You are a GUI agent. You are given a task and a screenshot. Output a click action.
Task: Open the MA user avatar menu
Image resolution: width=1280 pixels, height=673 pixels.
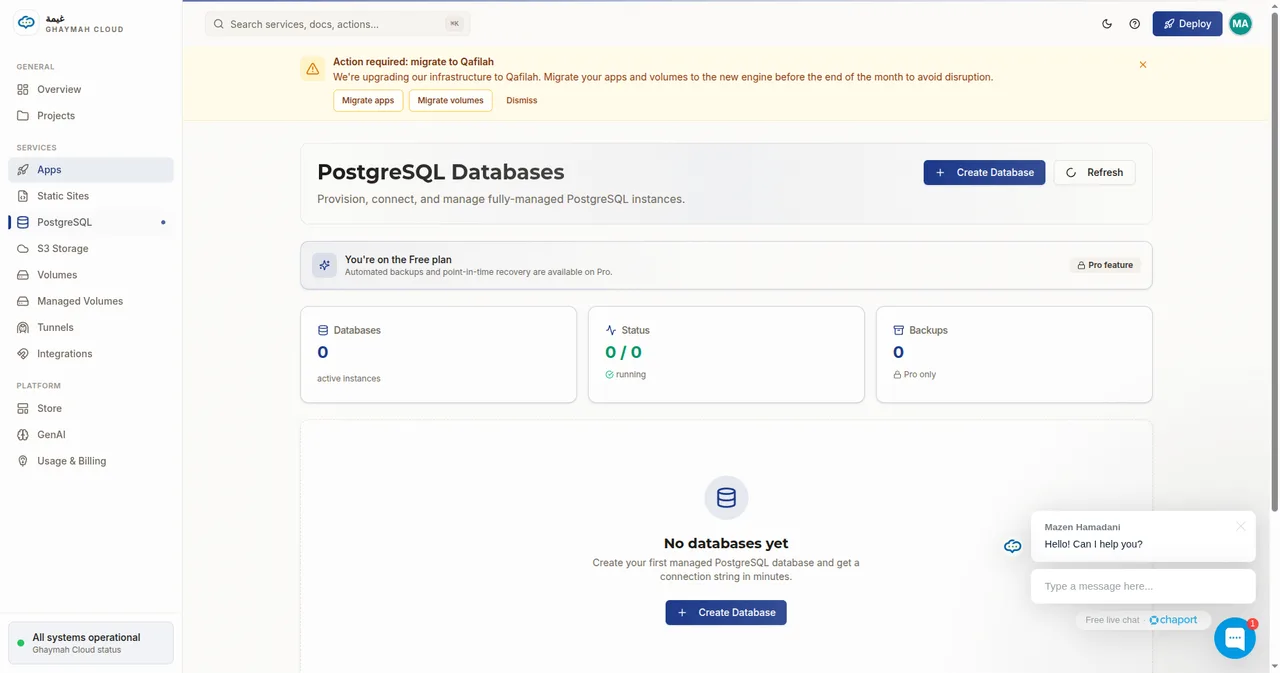pos(1240,24)
